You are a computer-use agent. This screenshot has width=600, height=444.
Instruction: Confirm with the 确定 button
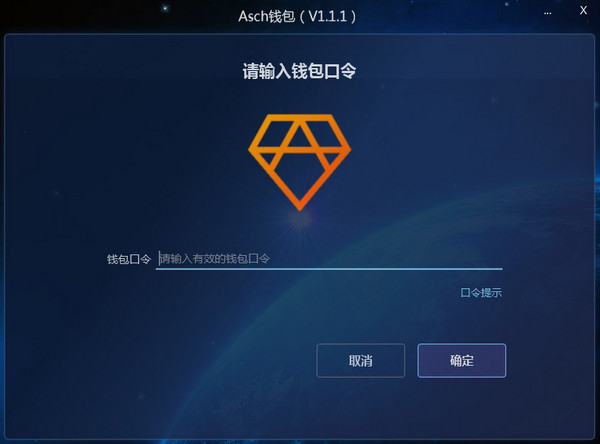[461, 361]
